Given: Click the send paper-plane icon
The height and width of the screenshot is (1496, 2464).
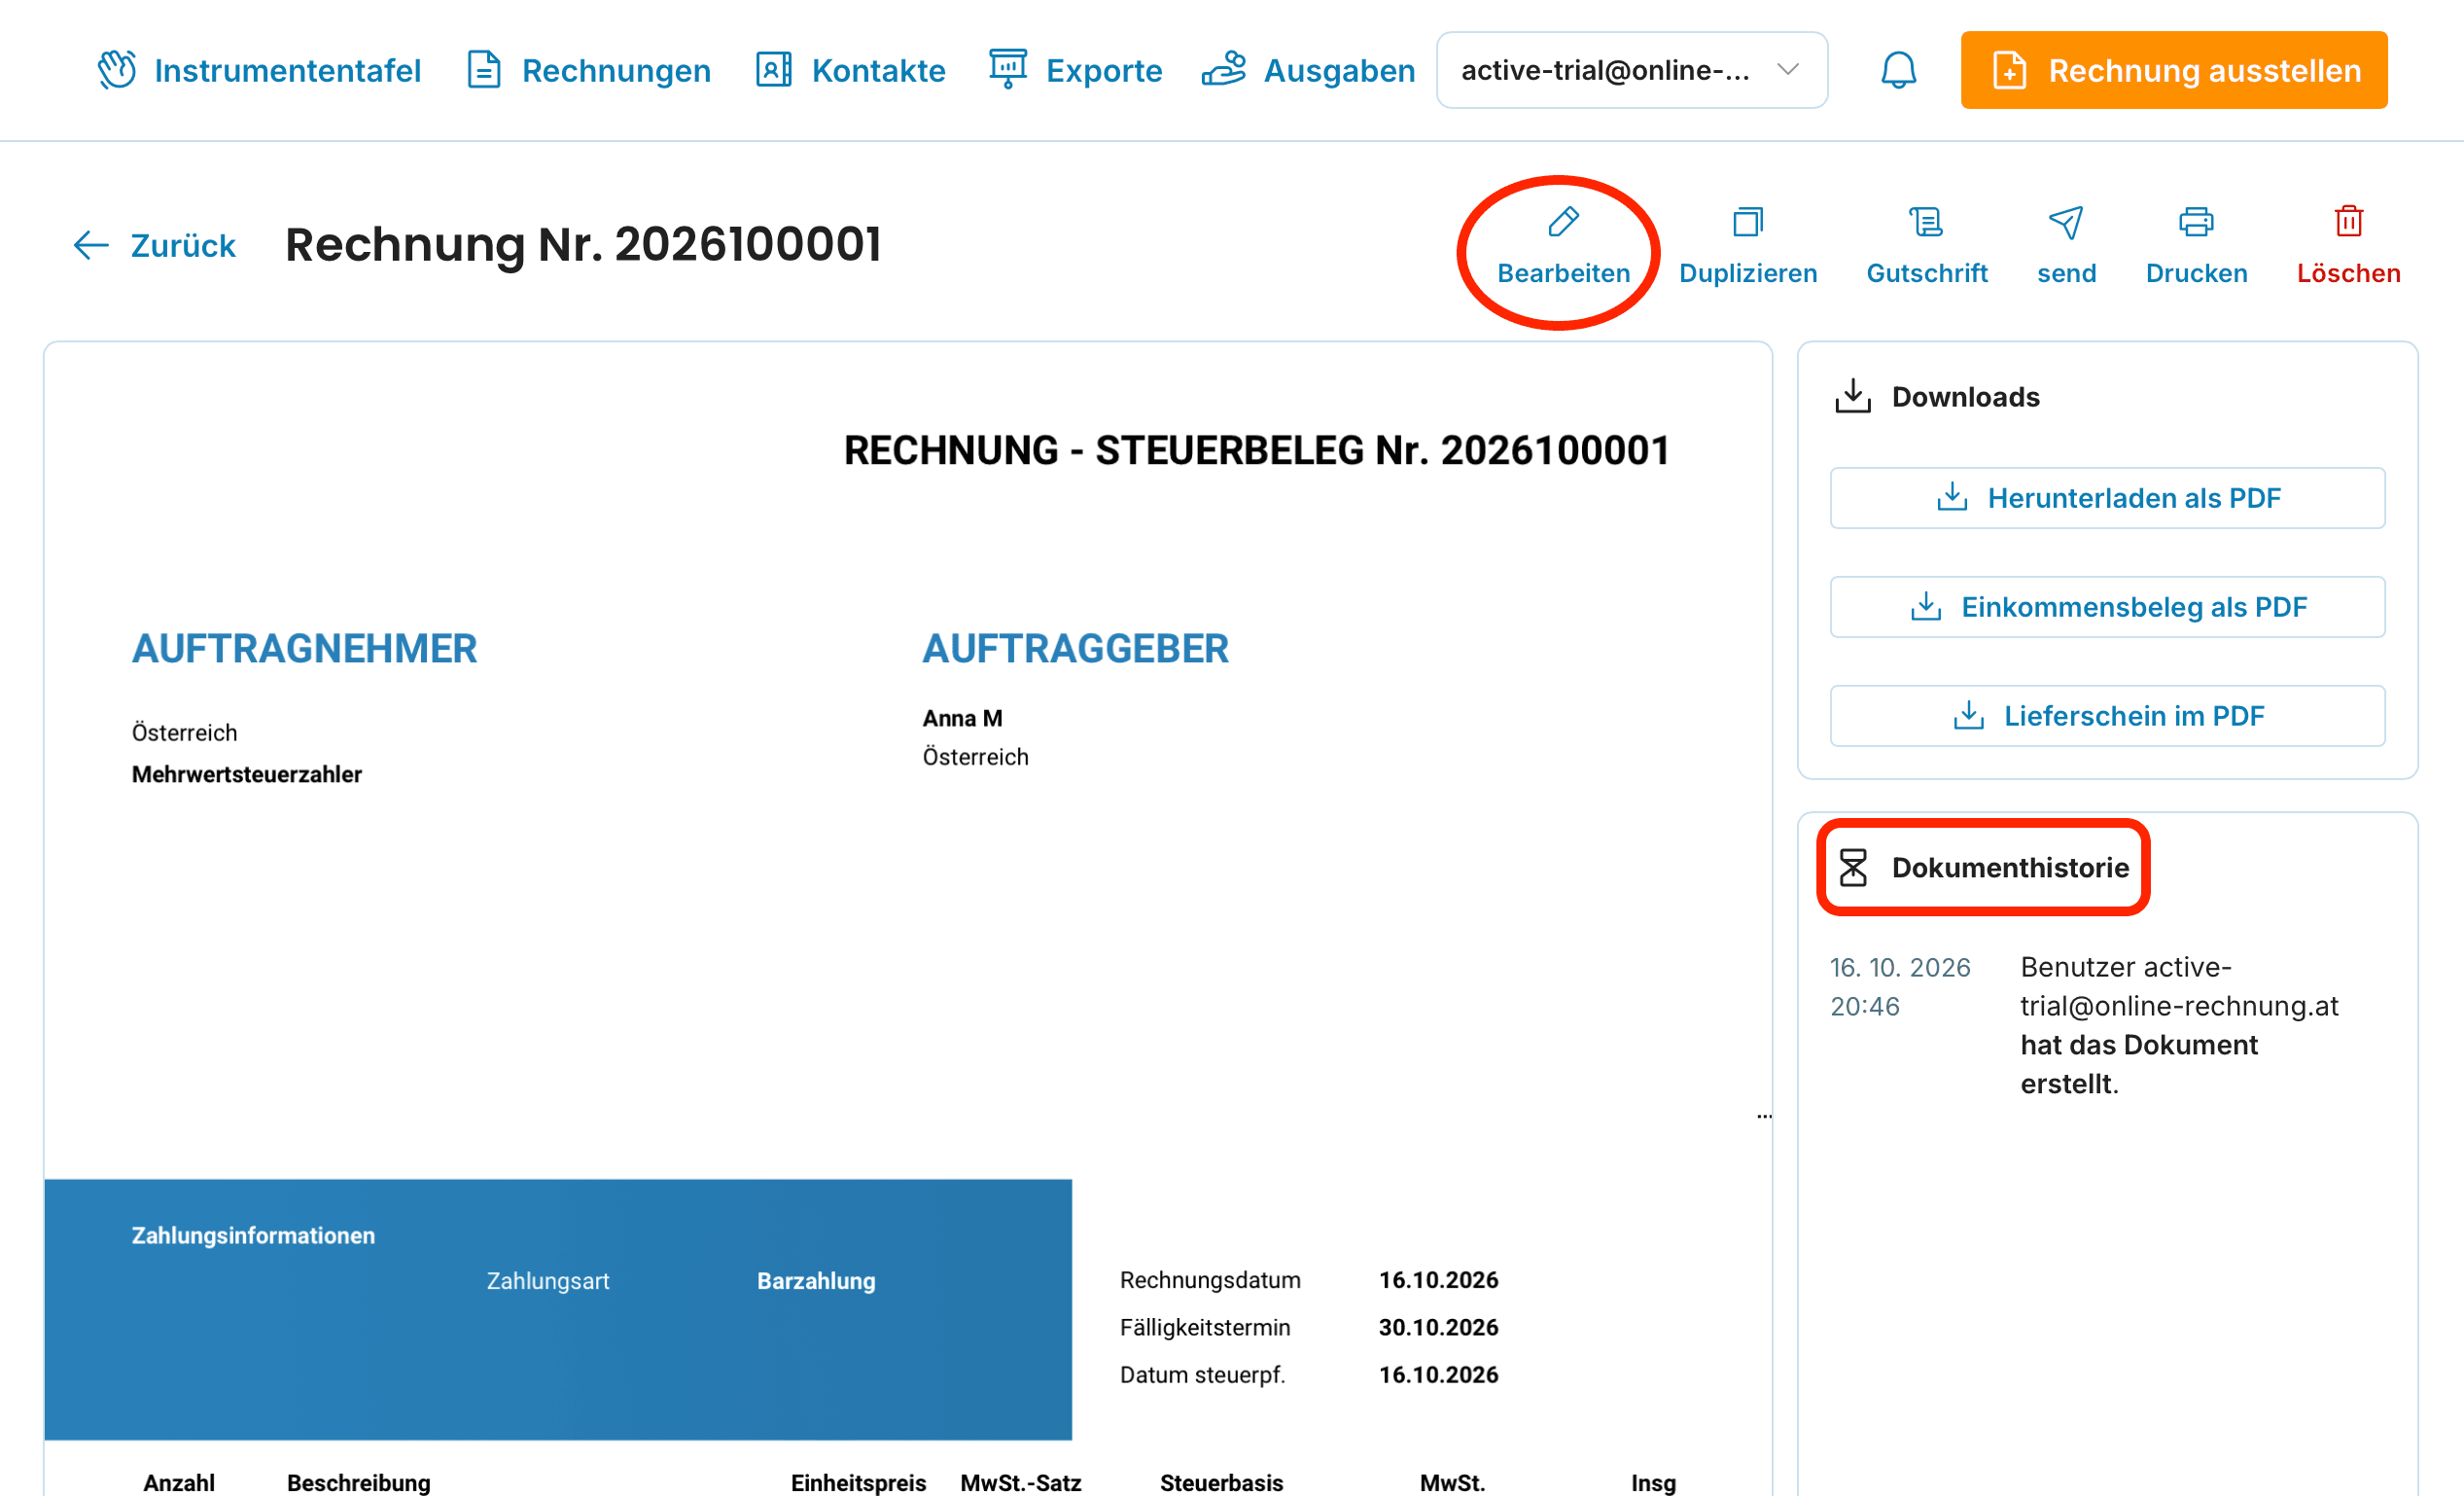Looking at the screenshot, I should 2066,221.
